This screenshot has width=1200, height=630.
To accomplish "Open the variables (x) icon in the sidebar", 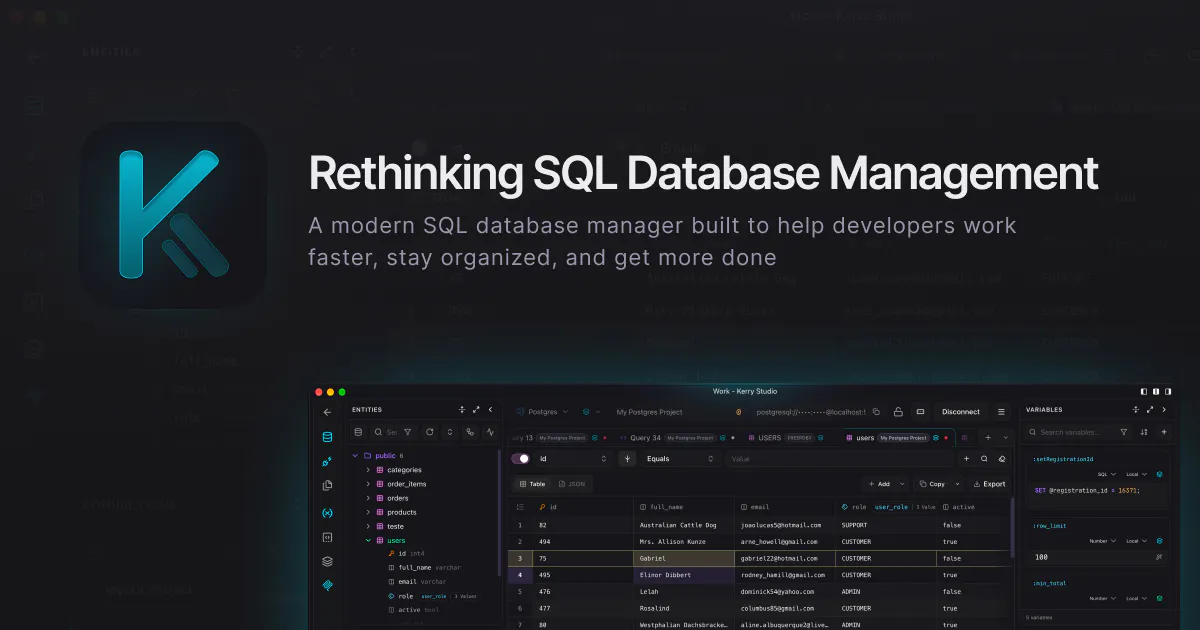I will coord(327,512).
